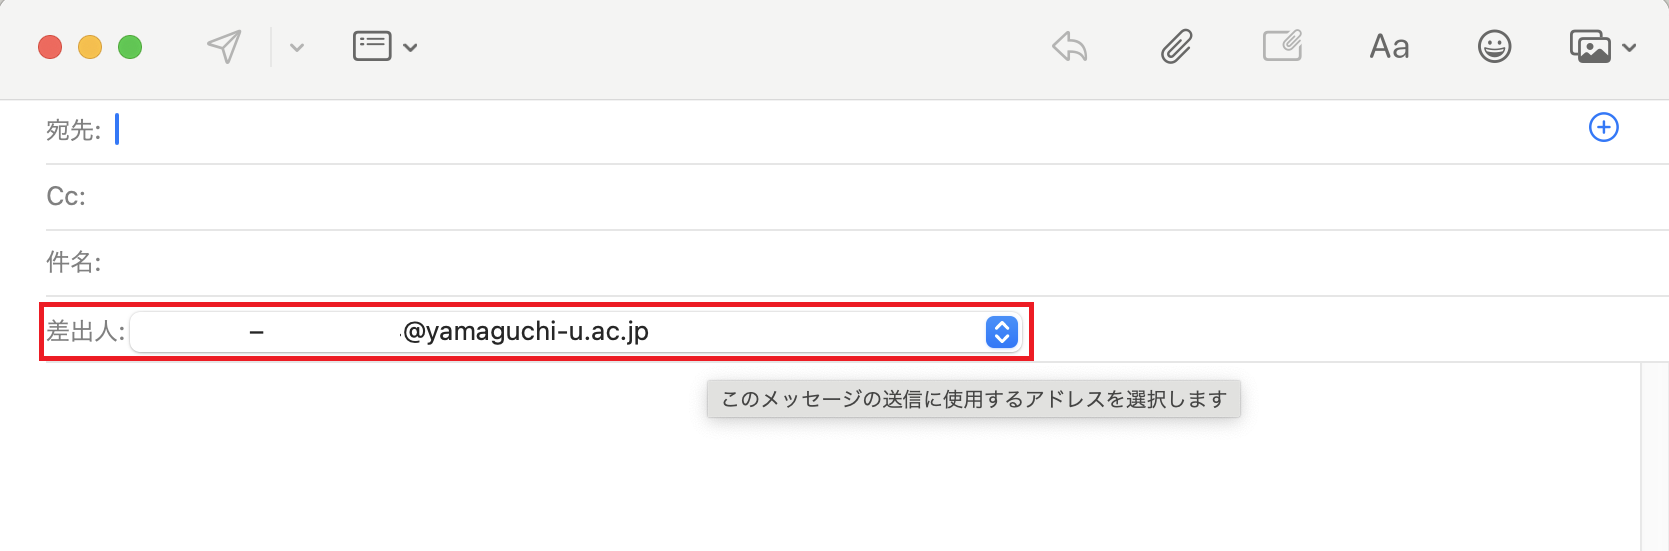Viewport: 1669px width, 551px height.
Task: Expand the photo browser chevron
Action: (x=1629, y=47)
